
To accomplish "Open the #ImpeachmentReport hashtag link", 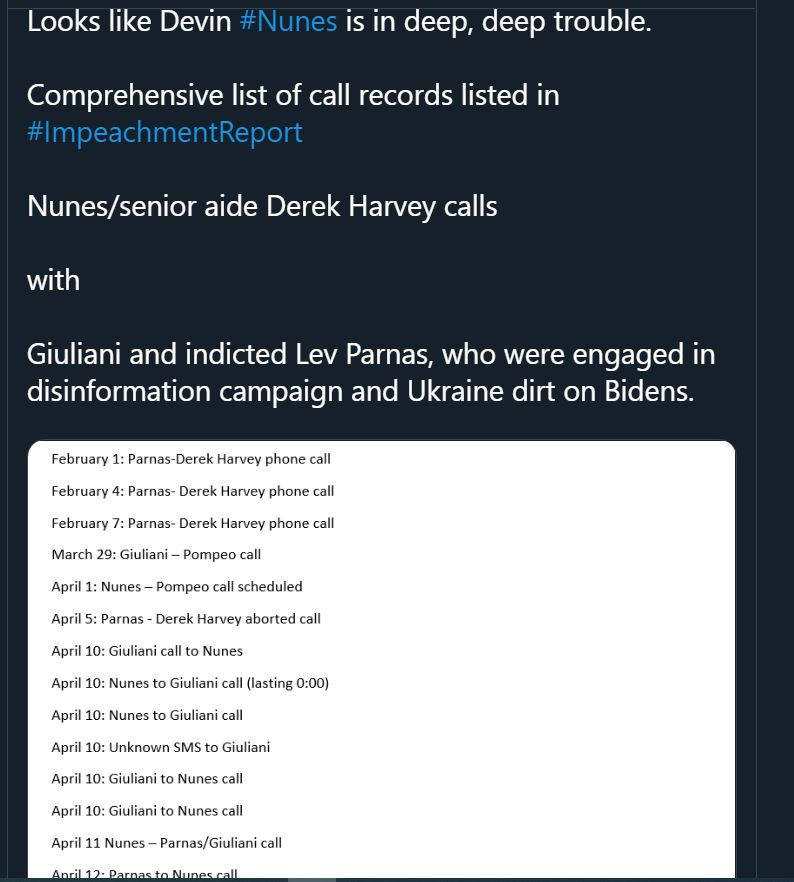I will point(165,133).
